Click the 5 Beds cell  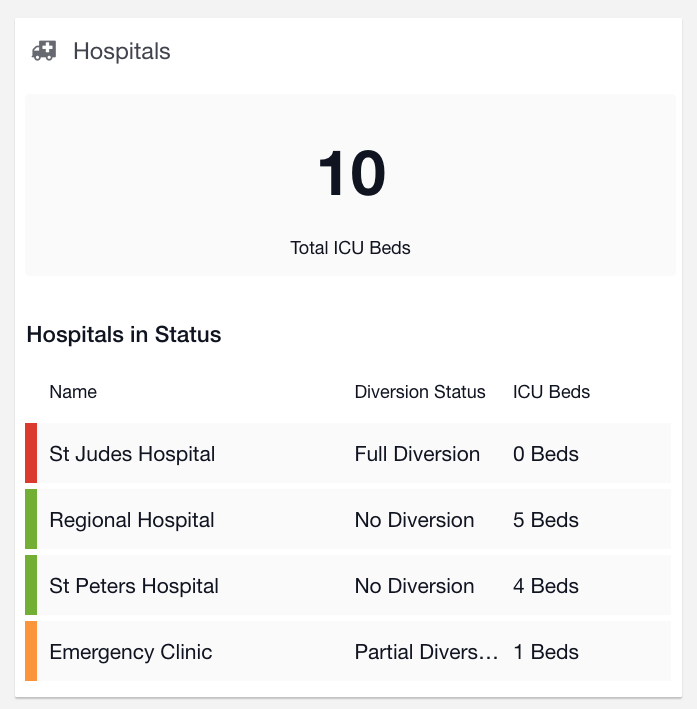coord(545,520)
